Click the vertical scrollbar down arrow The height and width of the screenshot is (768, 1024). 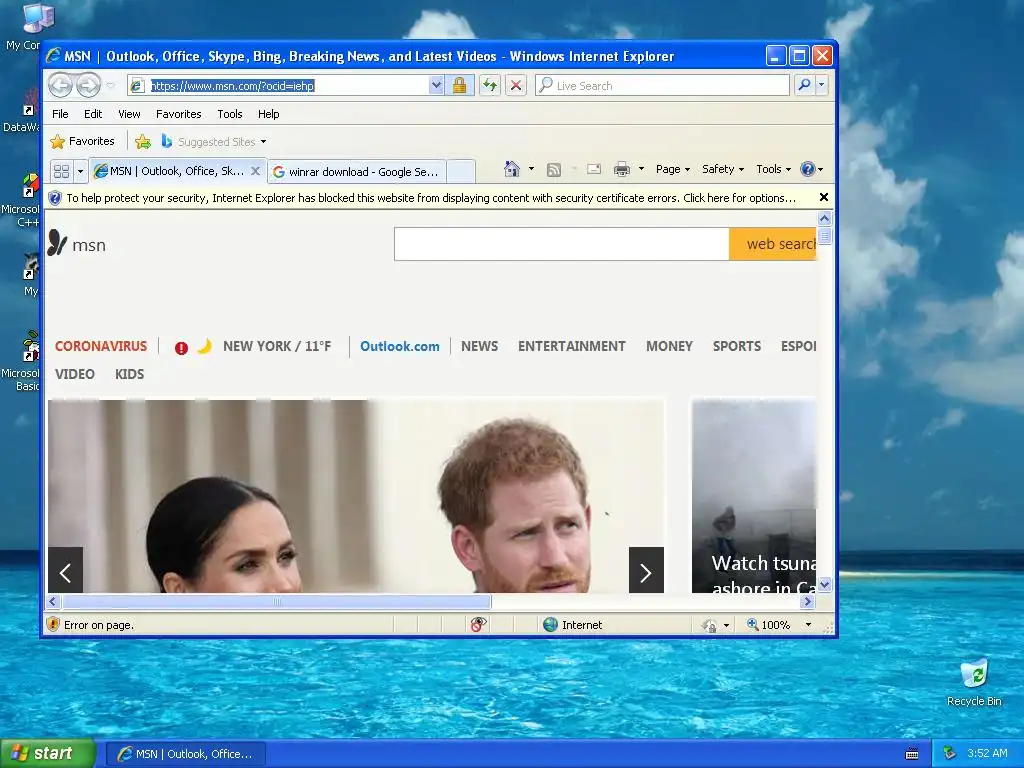coord(824,585)
